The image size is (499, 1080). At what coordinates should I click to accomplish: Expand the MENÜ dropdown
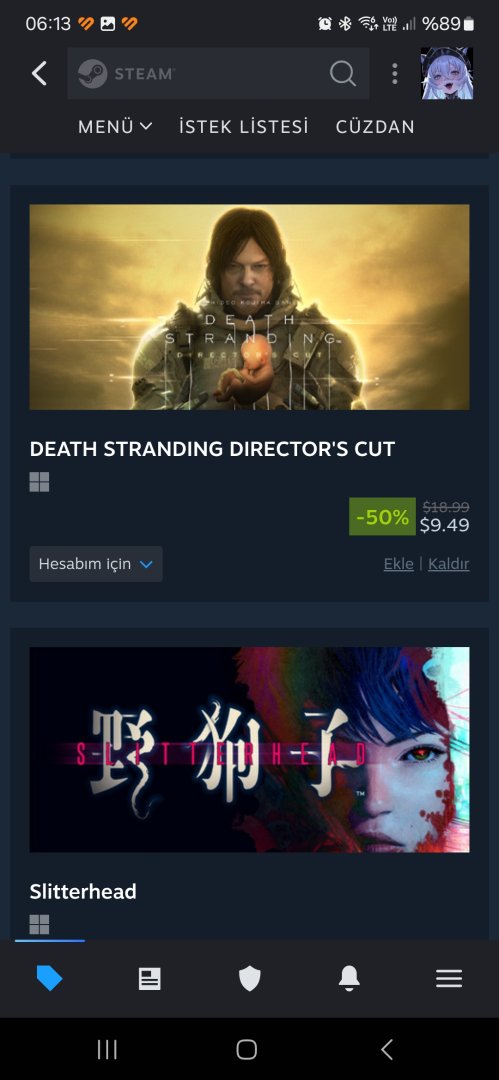click(x=115, y=127)
